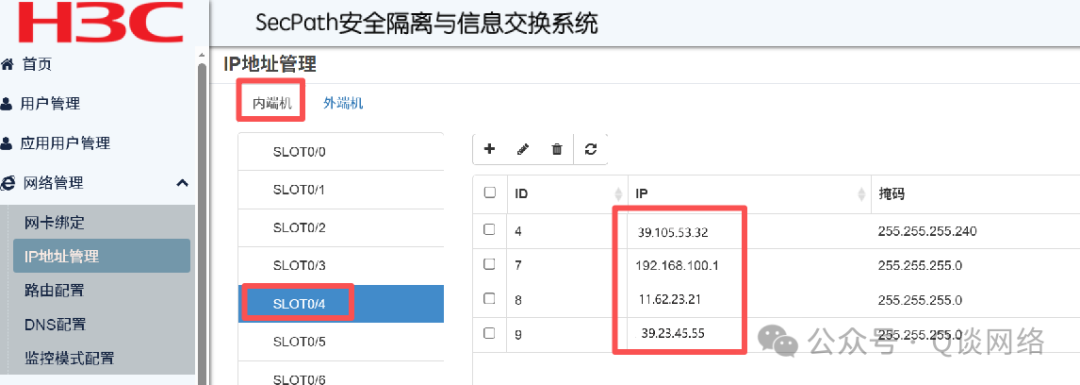This screenshot has height=385, width=1080.
Task: Click the ID column header label
Action: (521, 194)
